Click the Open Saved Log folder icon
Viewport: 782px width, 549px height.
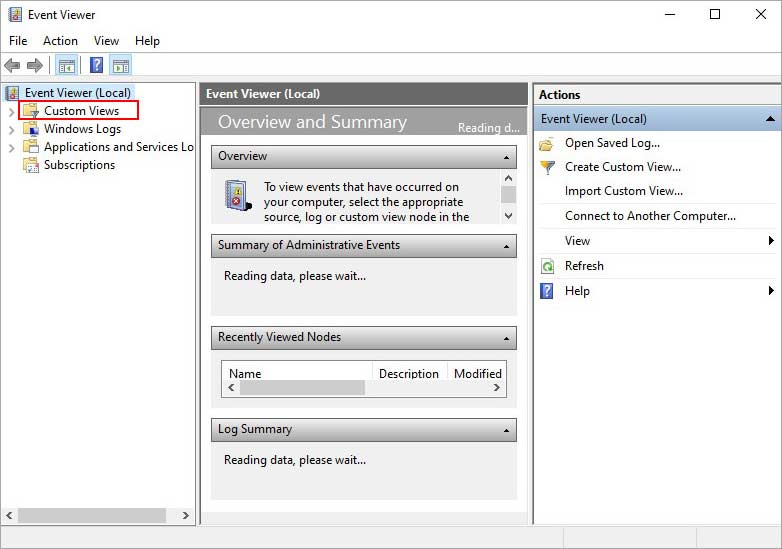[547, 144]
